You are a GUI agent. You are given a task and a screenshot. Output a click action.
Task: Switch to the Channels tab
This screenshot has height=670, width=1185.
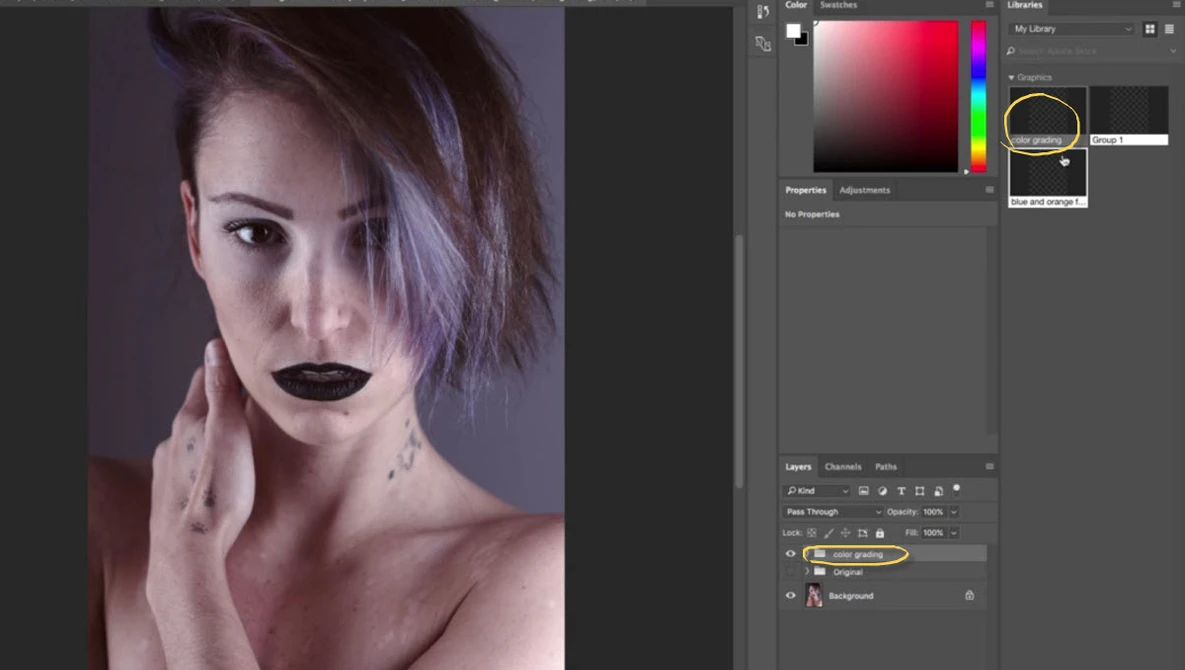(843, 466)
